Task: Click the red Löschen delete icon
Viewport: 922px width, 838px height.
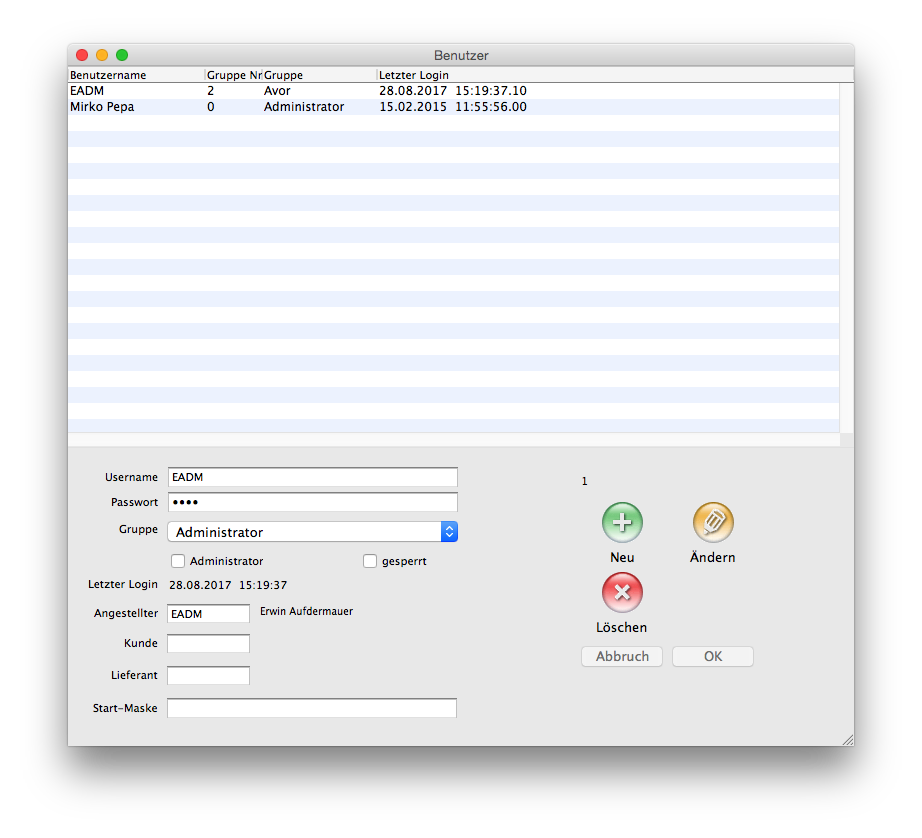Action: pyautogui.click(x=622, y=592)
